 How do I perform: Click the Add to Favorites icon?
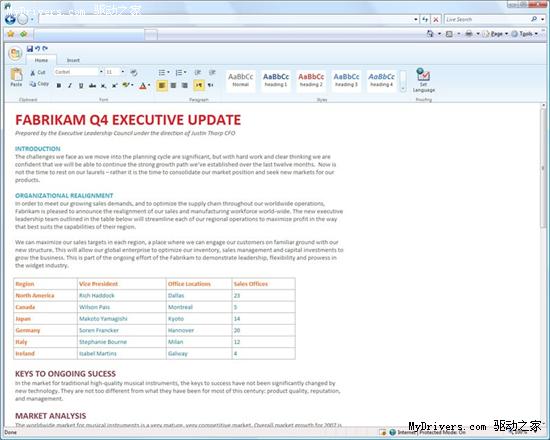(x=24, y=34)
